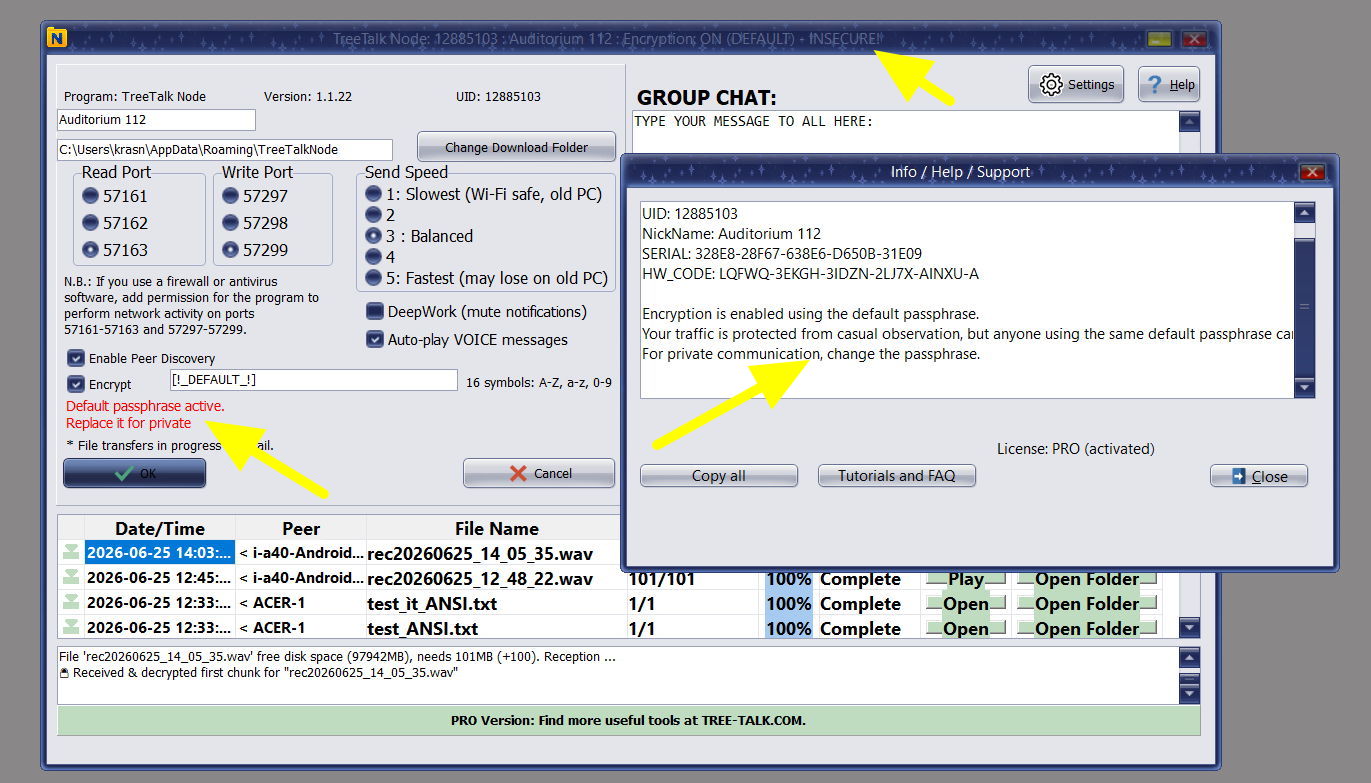This screenshot has height=783, width=1371.
Task: Choose Send Speed 2
Action: coord(374,215)
